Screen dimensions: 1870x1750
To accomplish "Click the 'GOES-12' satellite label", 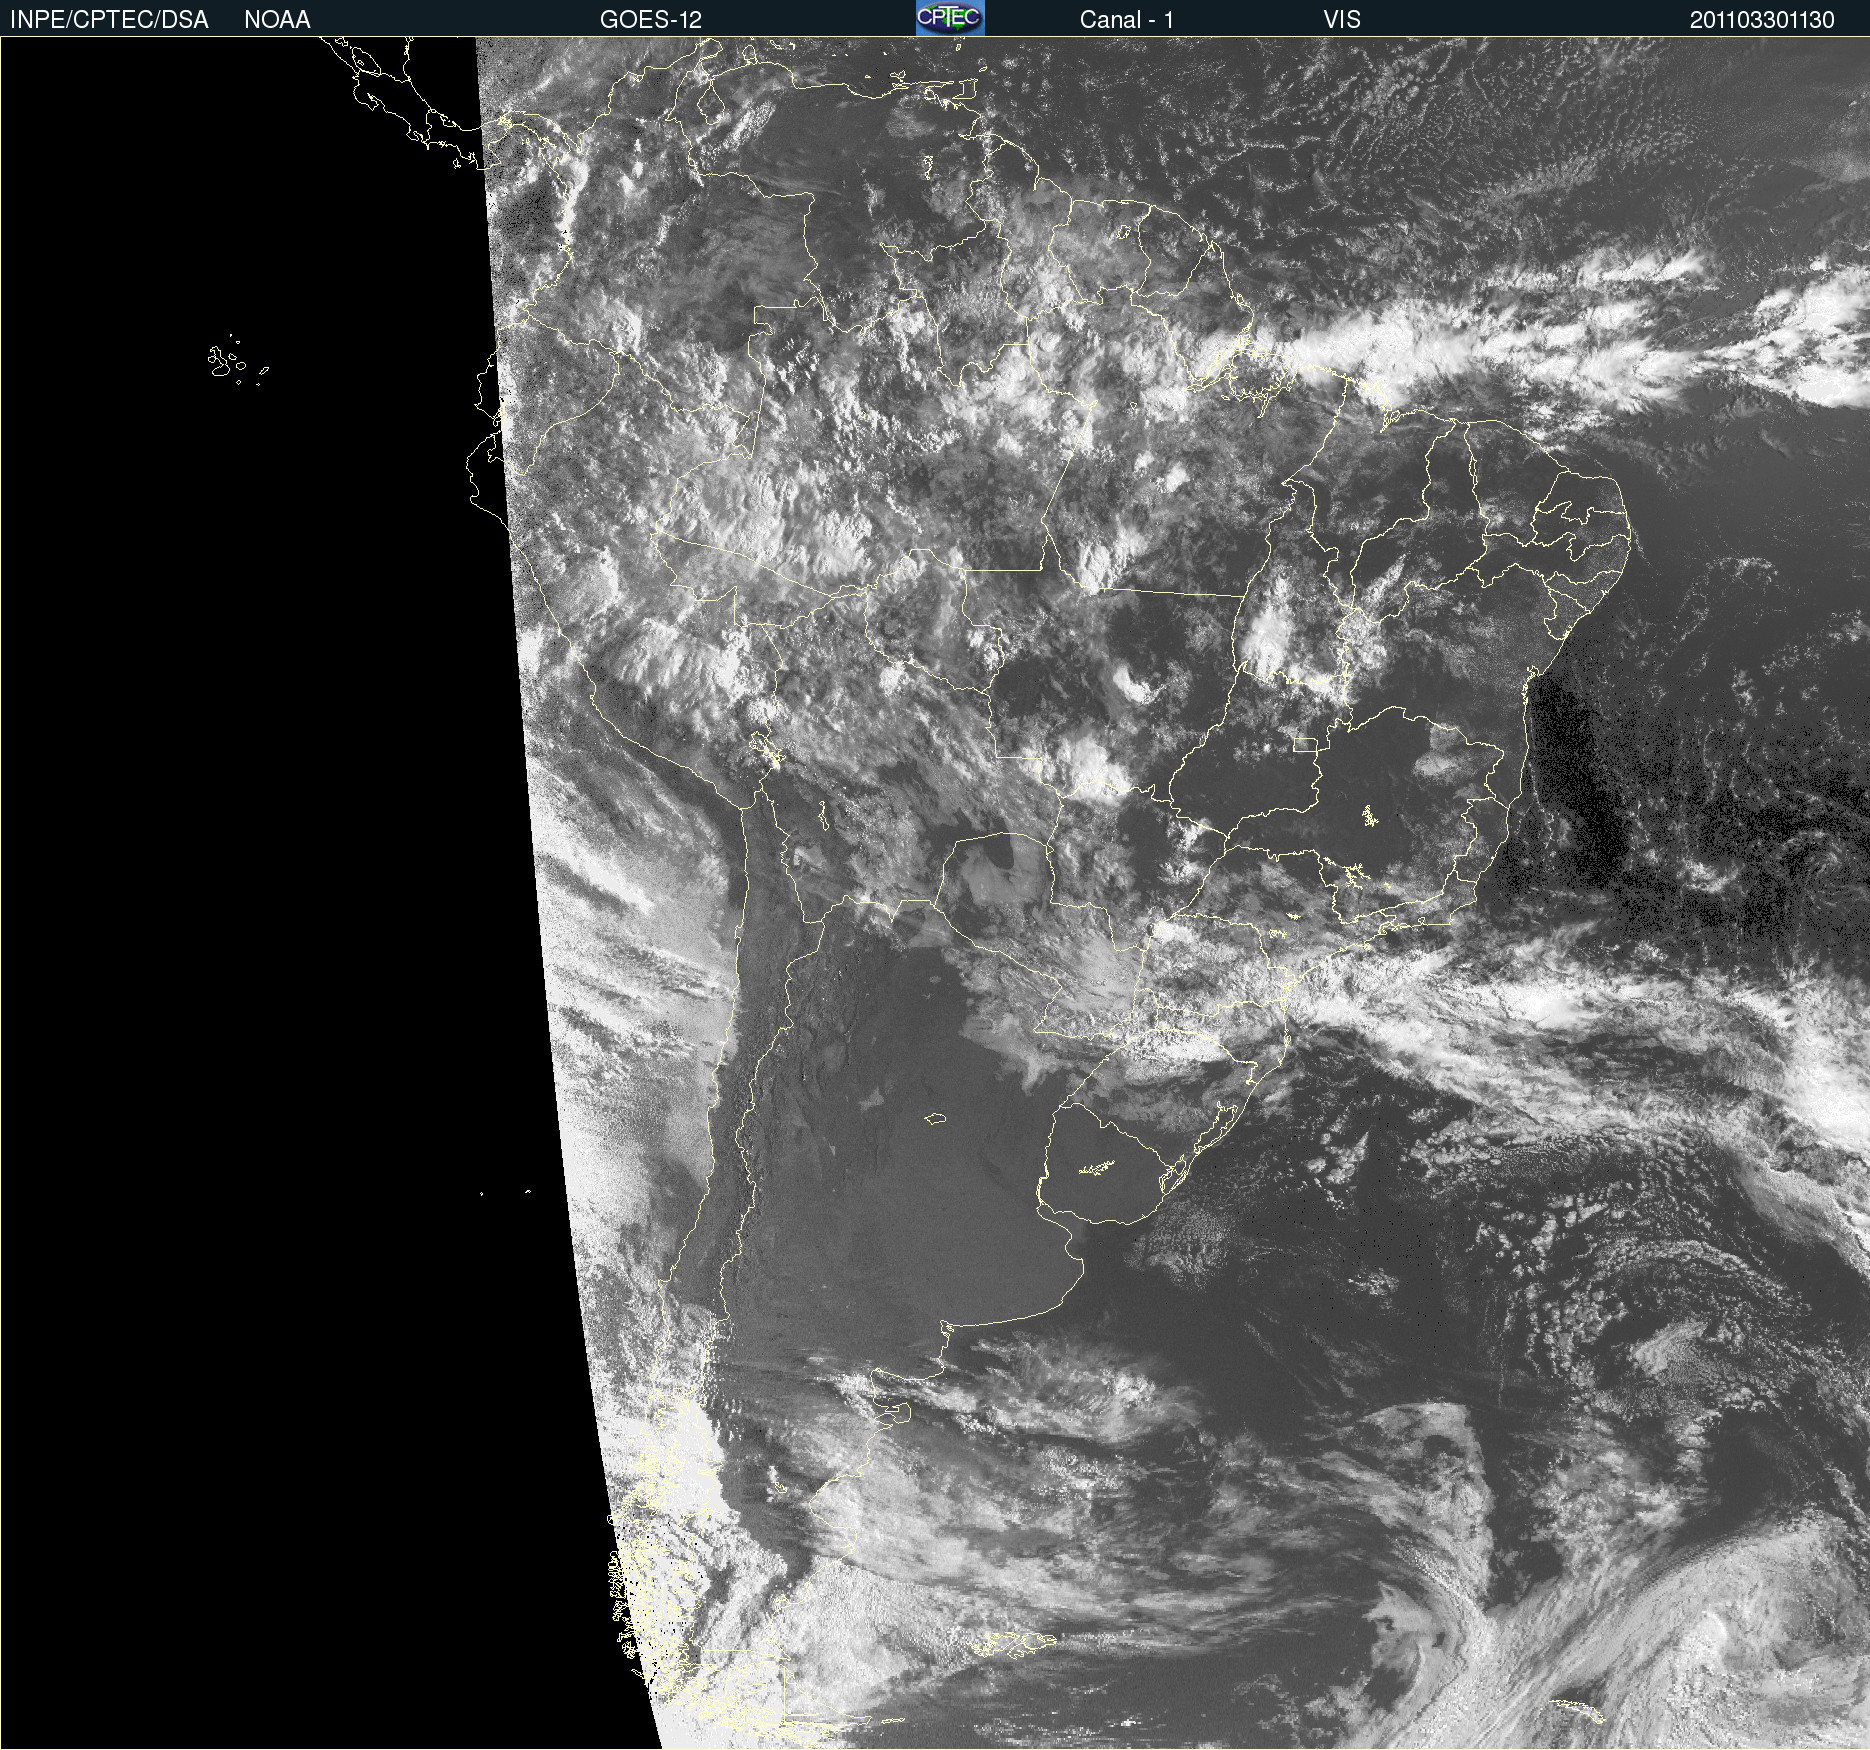I will click(651, 20).
